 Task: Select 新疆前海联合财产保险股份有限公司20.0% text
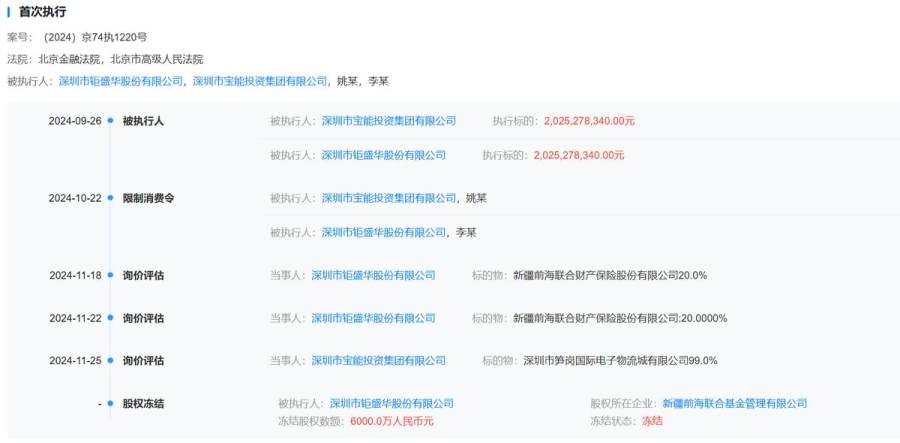coord(610,275)
